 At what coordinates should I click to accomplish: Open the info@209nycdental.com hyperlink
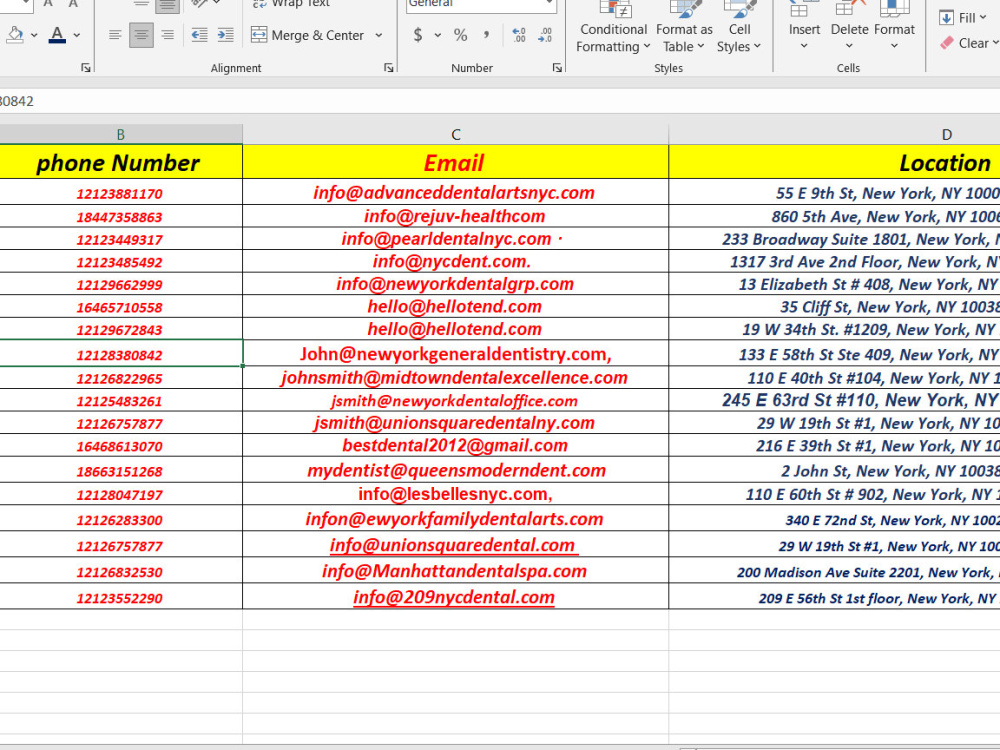tap(453, 598)
